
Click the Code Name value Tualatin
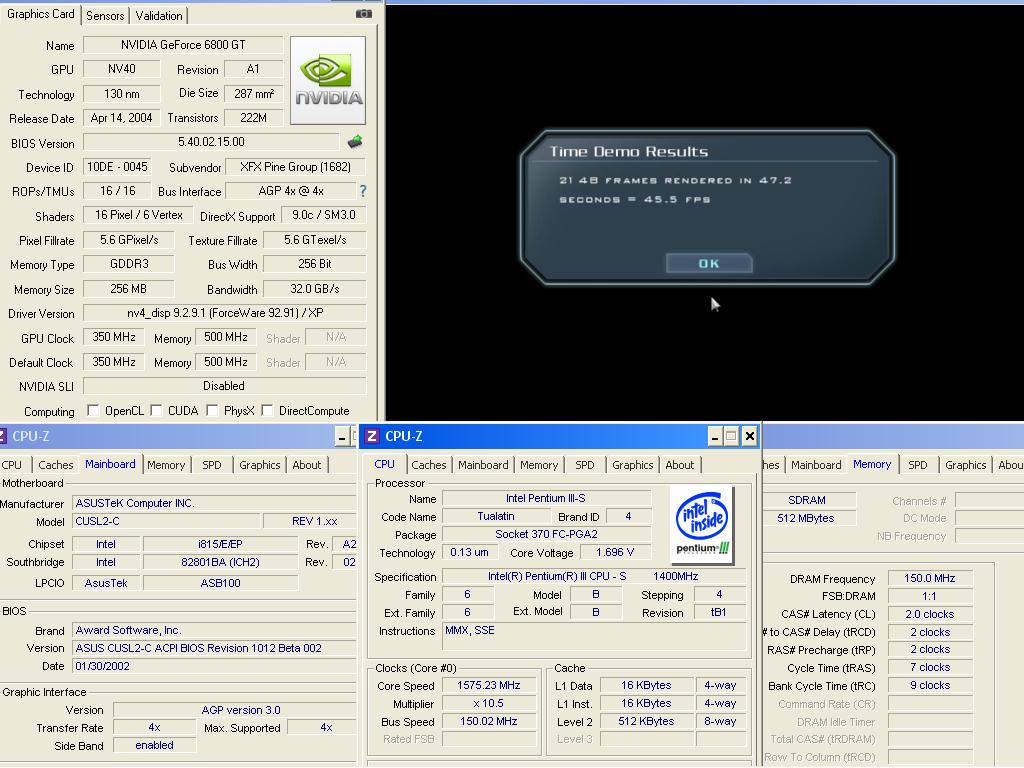[496, 516]
